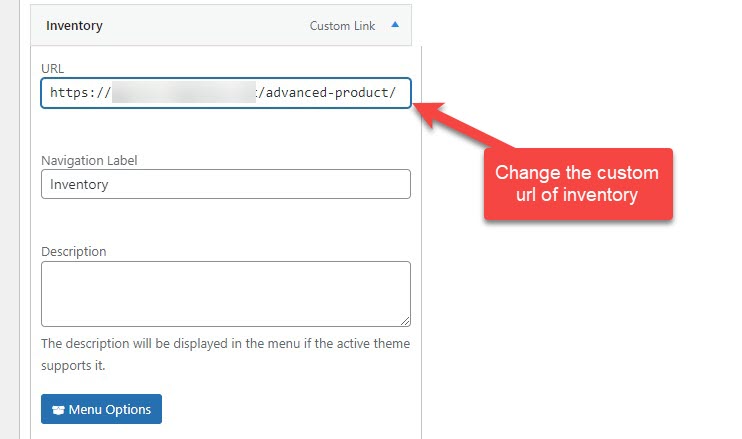Click into the Navigation Label field
Screen dimensions: 742x439
226,184
